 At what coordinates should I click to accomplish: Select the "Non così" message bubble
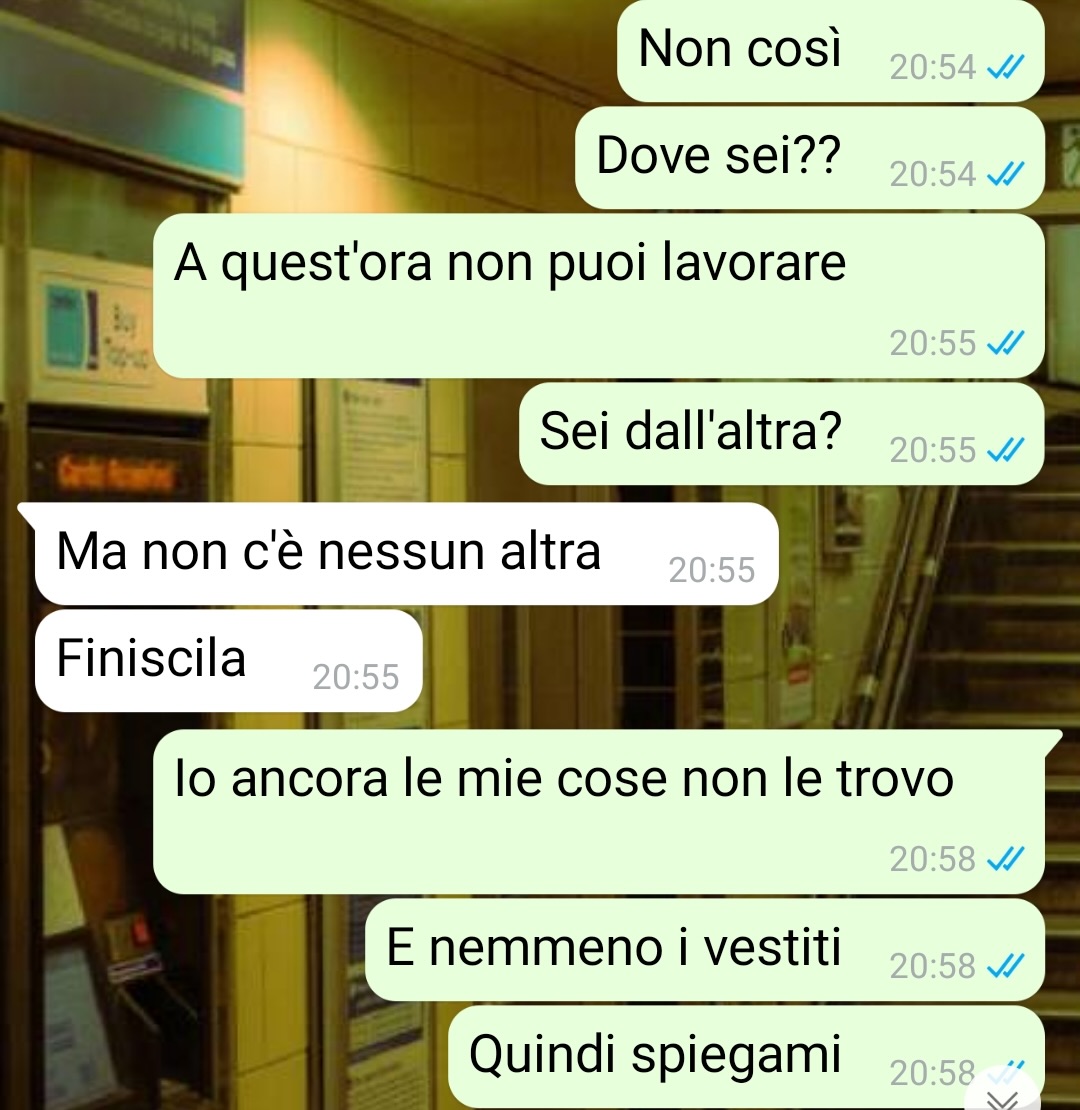[831, 51]
